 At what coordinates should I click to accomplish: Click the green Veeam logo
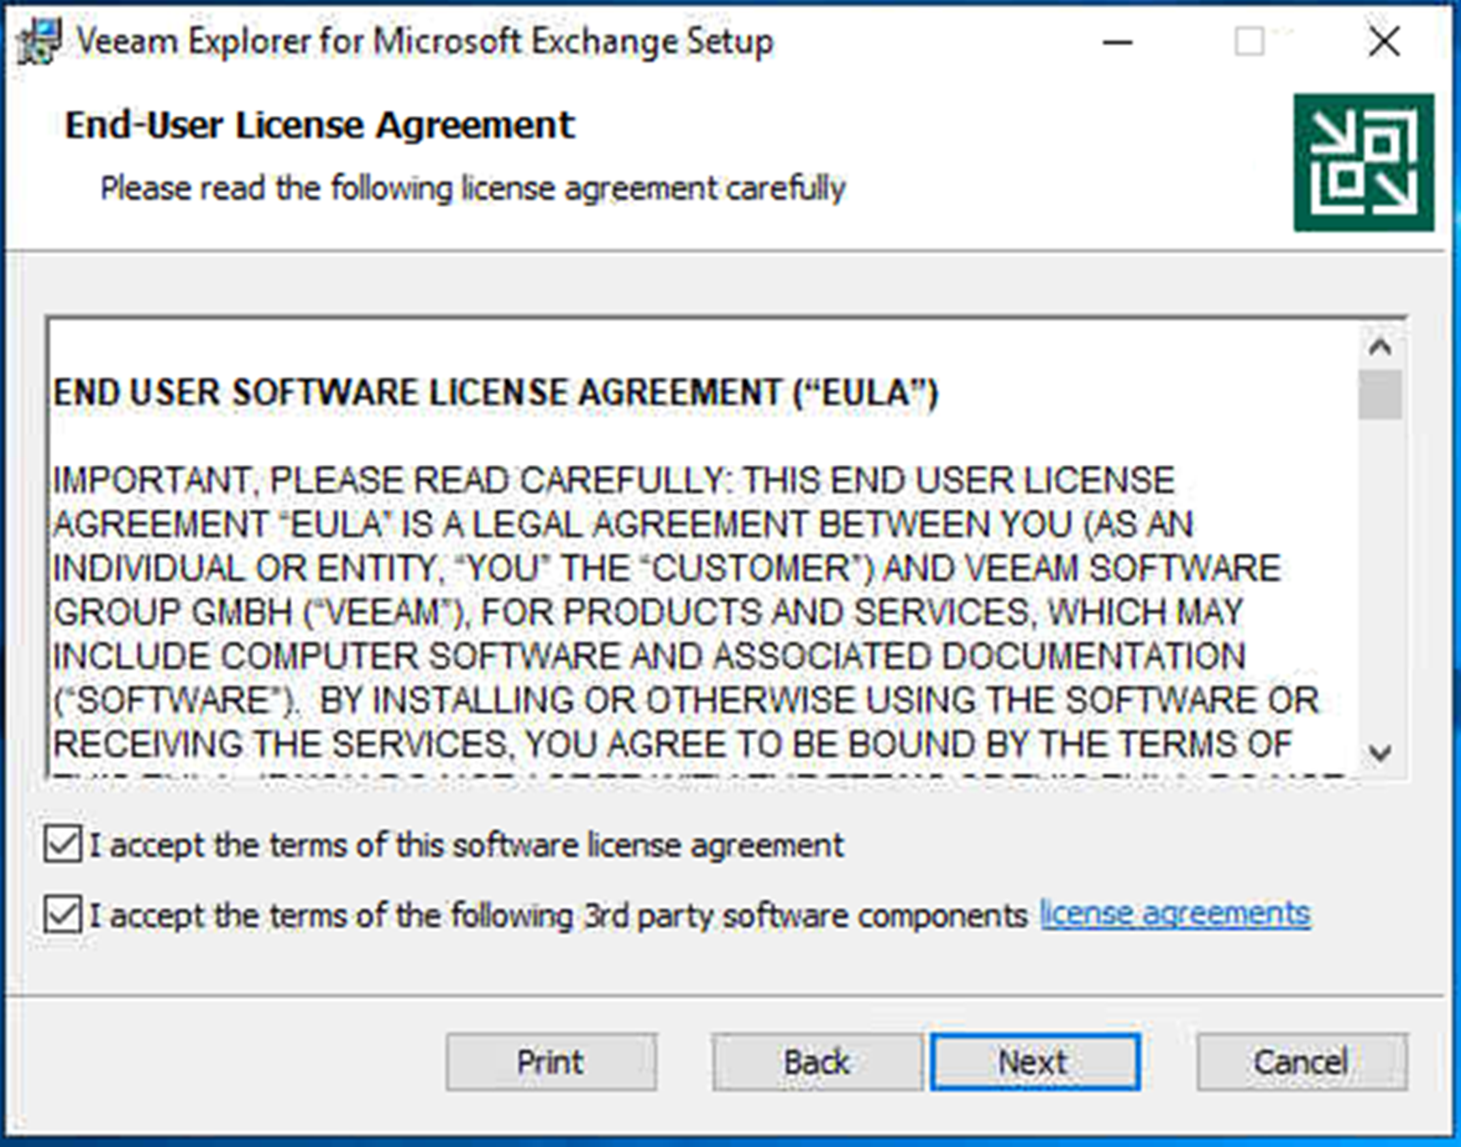pos(1364,163)
